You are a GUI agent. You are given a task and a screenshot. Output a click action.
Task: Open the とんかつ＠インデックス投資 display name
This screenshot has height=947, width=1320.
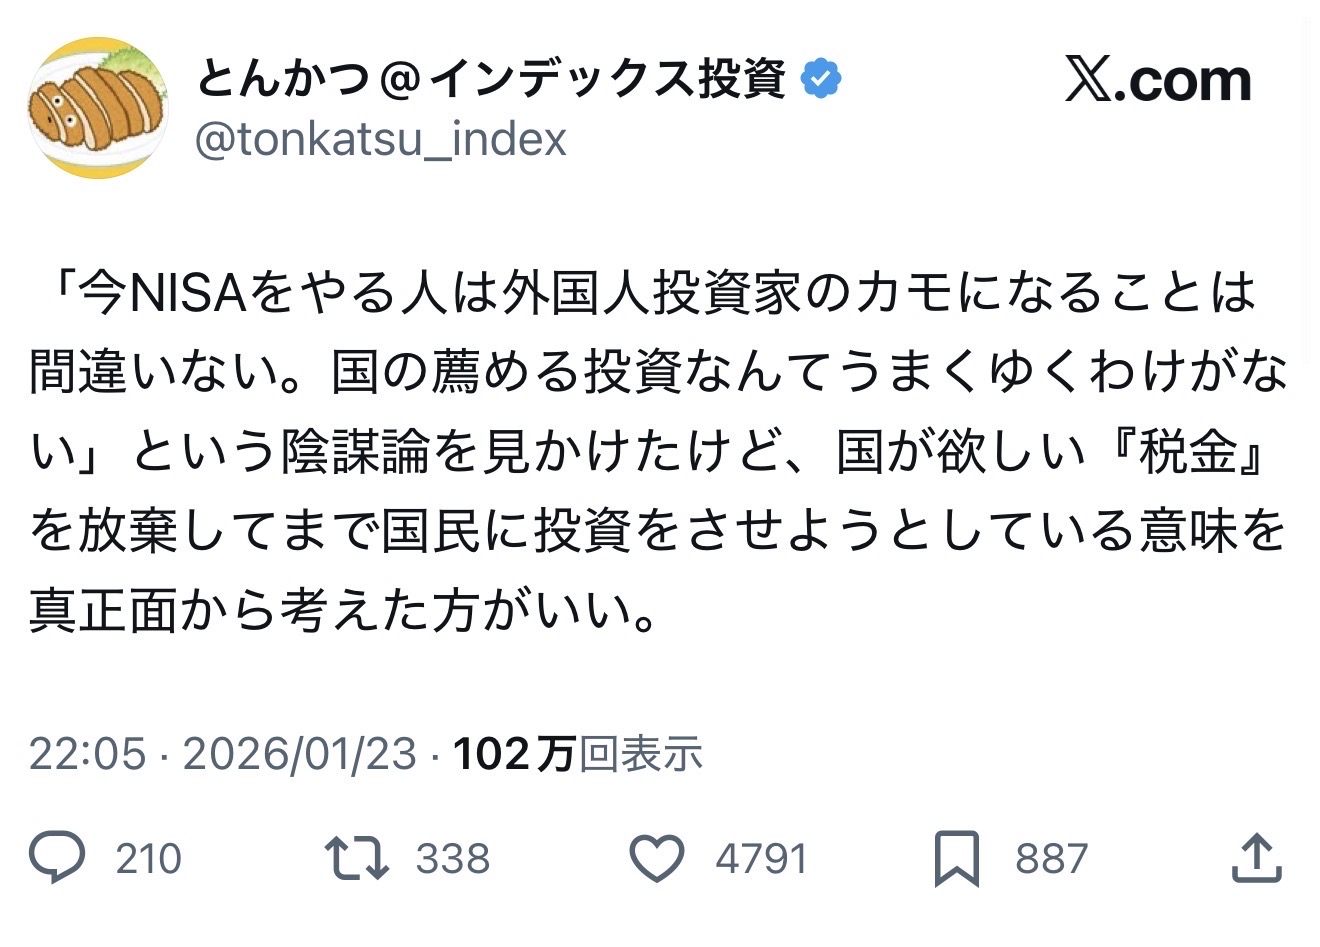491,79
